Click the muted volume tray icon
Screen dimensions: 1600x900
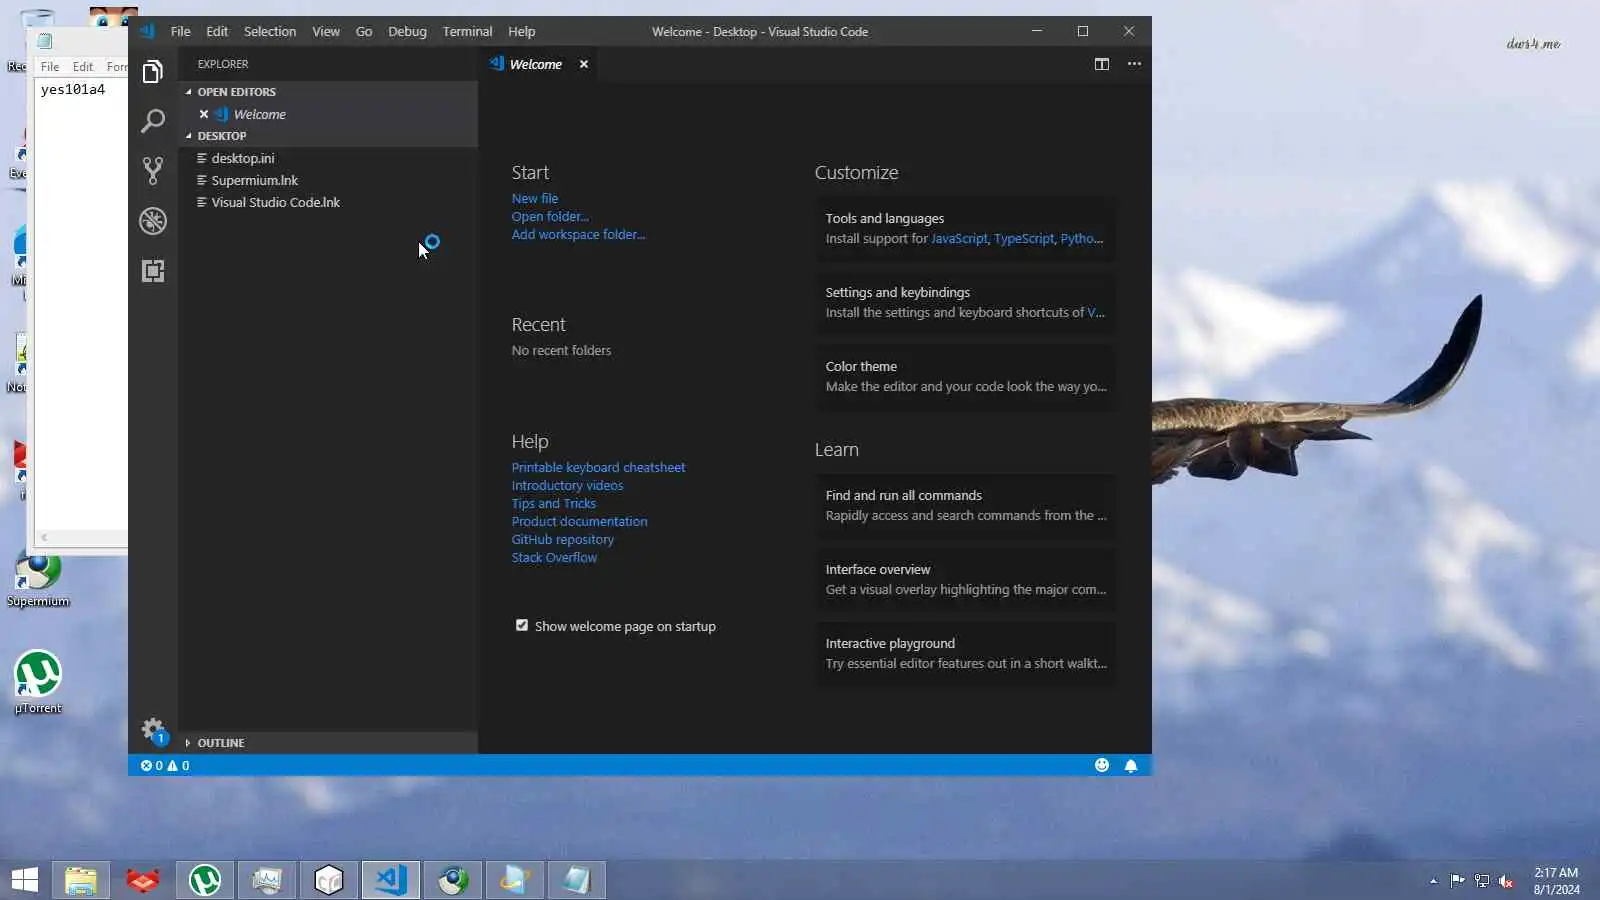(x=1505, y=881)
